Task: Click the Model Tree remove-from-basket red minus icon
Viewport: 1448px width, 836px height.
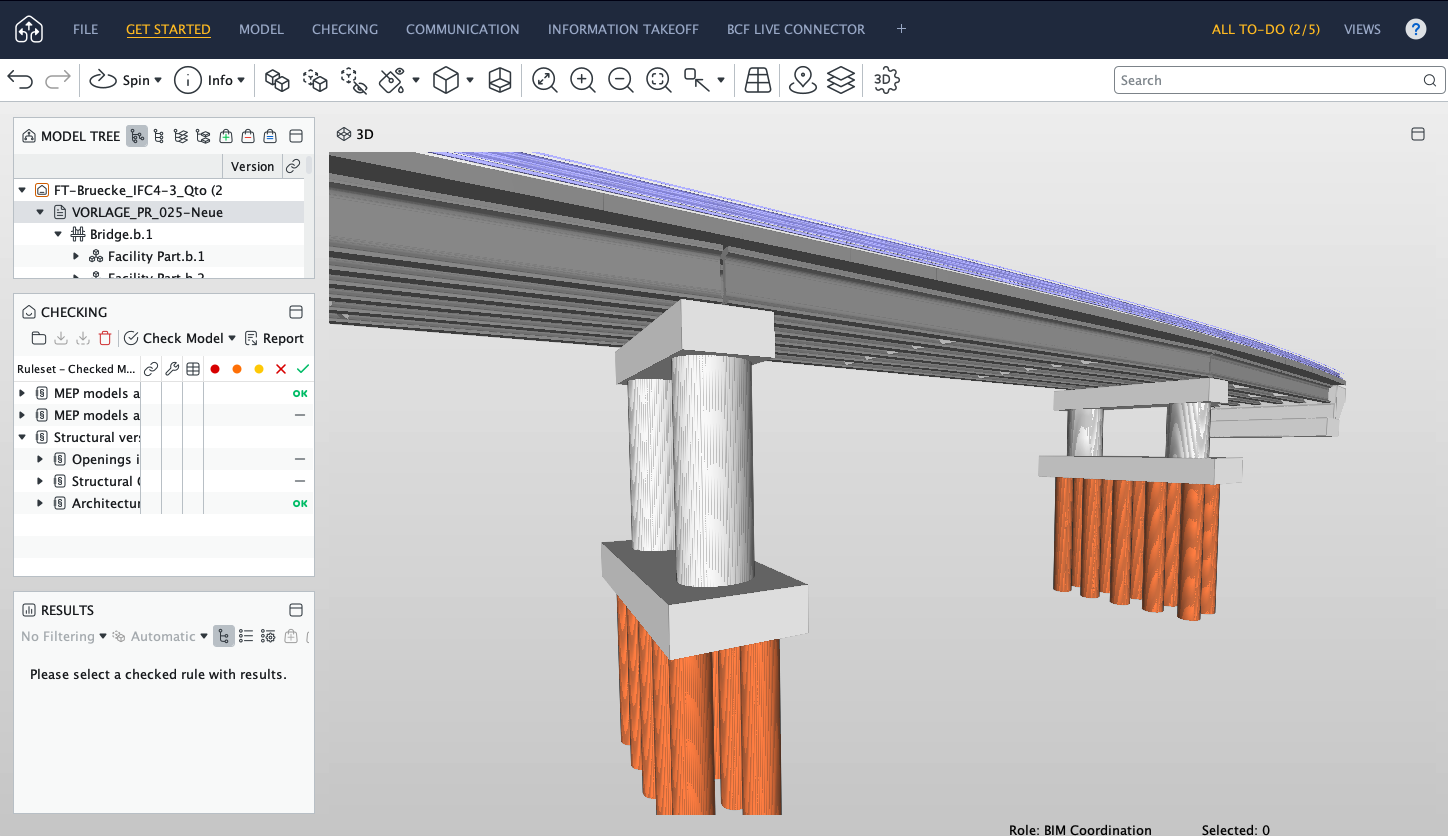Action: (x=248, y=136)
